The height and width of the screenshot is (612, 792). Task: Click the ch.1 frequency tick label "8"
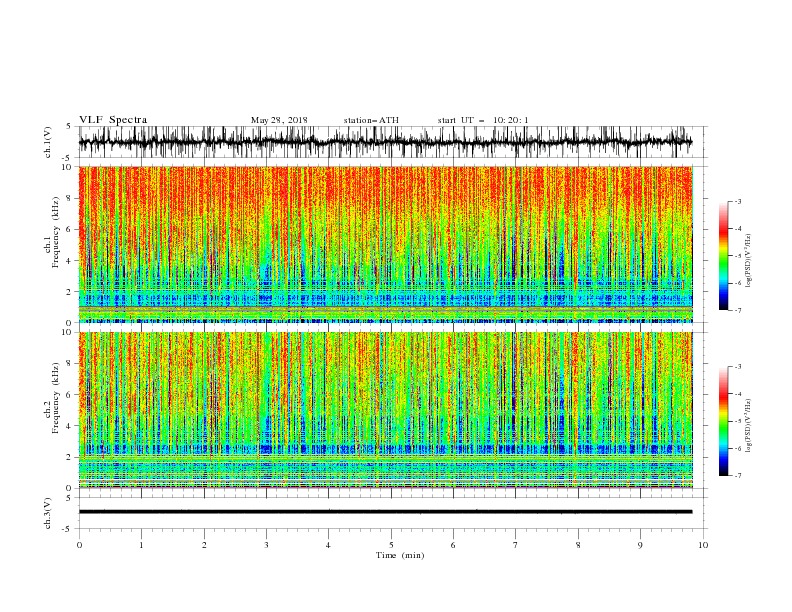[x=70, y=198]
